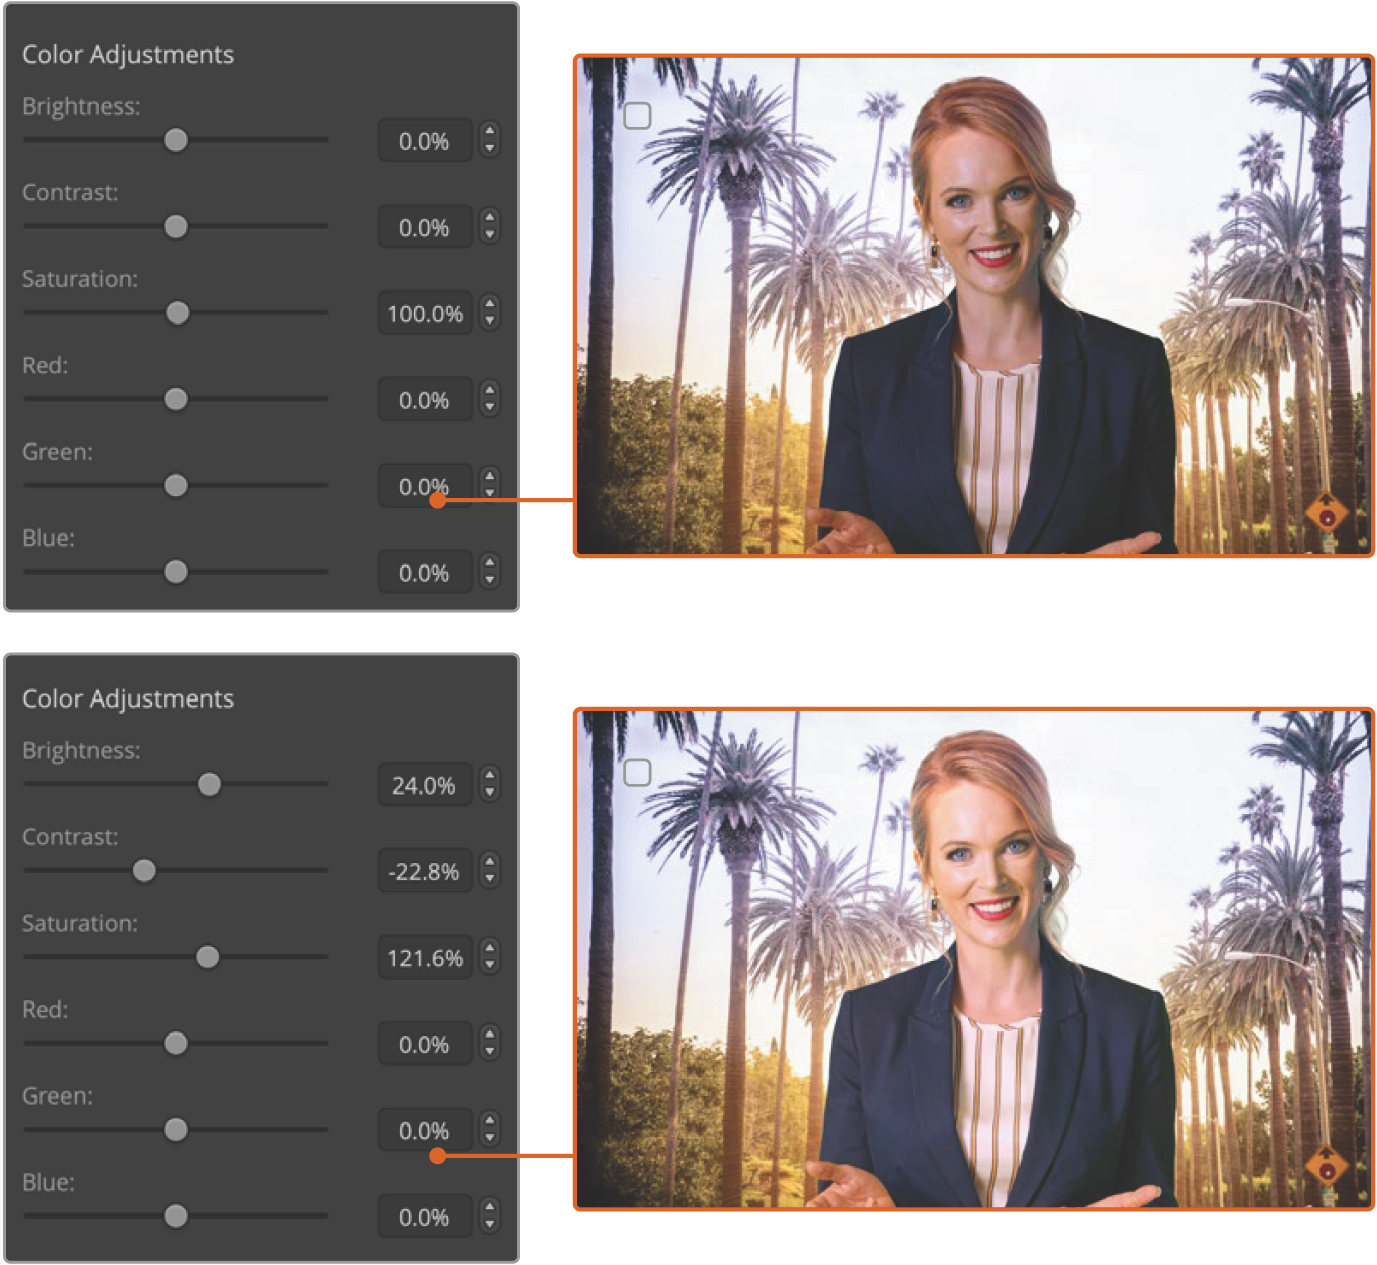Click the Red value field in the top panel
This screenshot has width=1377, height=1265.
pyautogui.click(x=425, y=400)
